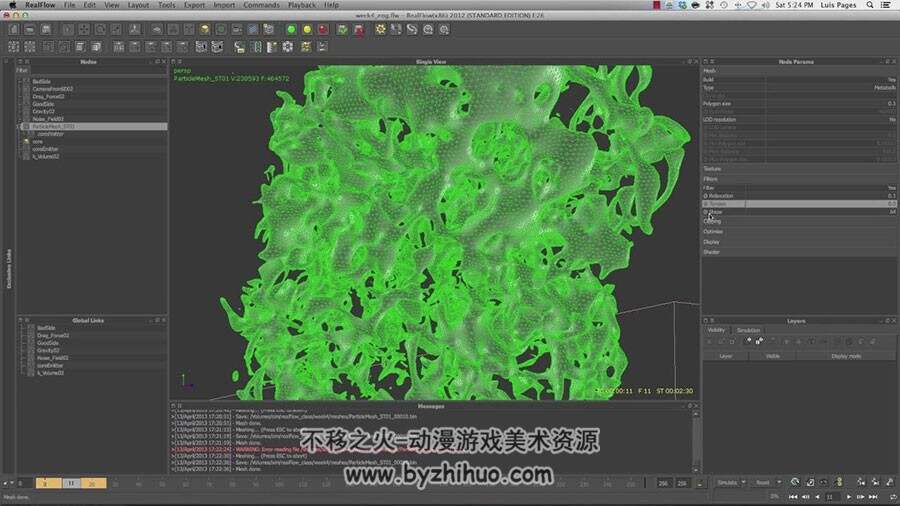
Task: Open the Commands menu
Action: 261,5
